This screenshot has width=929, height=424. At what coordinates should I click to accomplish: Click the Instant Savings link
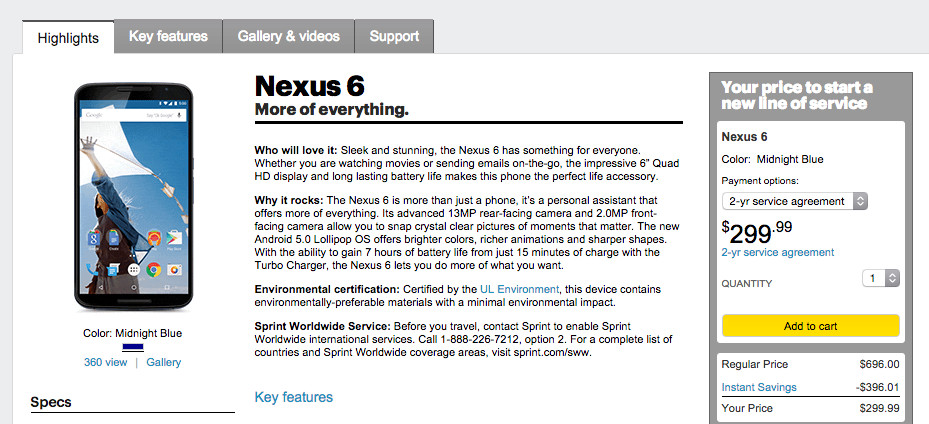coord(759,387)
